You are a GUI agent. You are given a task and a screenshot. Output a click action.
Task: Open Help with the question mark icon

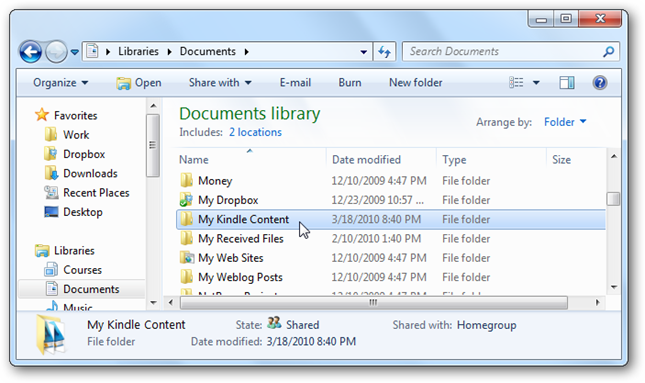(600, 83)
